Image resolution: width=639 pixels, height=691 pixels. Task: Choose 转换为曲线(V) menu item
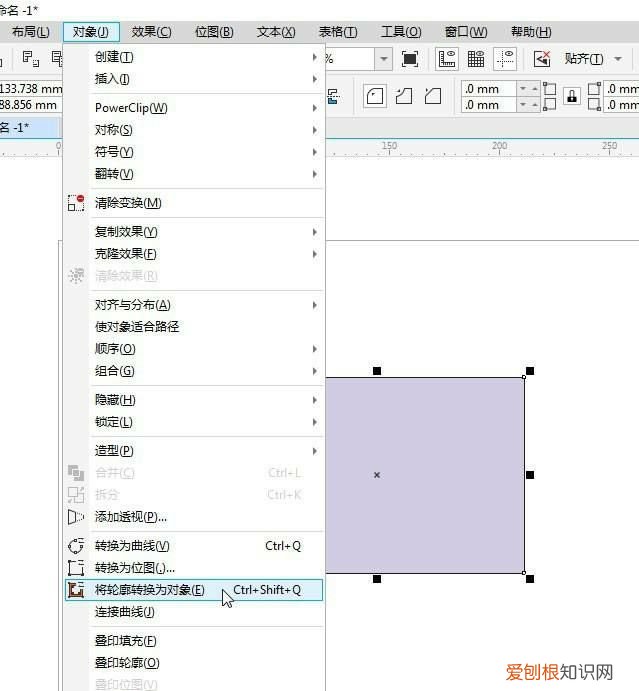[x=194, y=546]
